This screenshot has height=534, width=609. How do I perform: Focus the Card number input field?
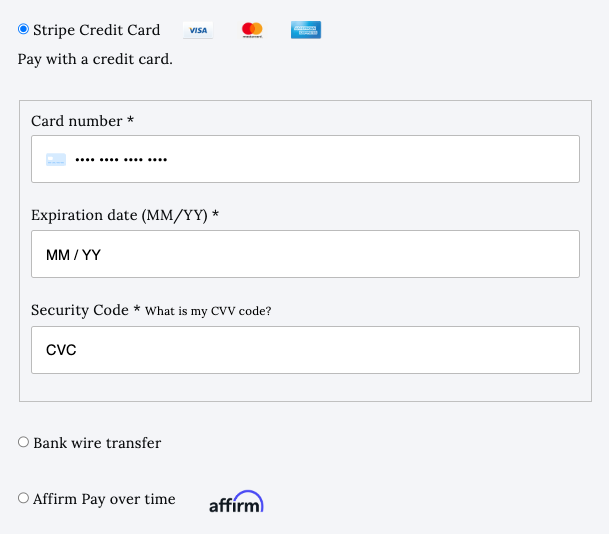[305, 159]
